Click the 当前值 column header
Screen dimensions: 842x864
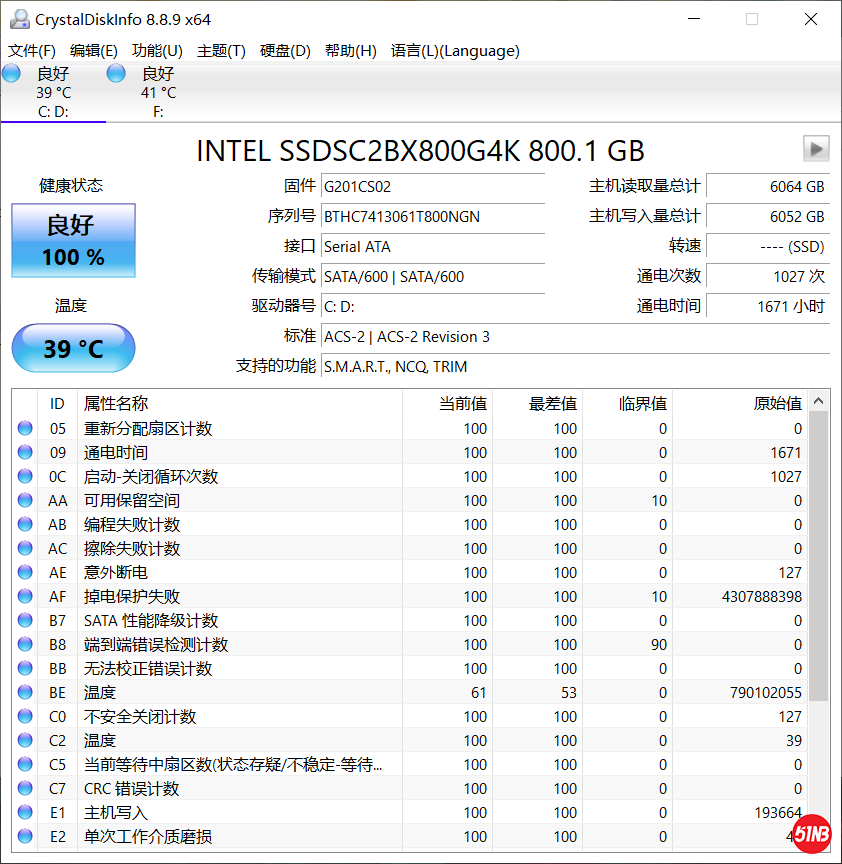pyautogui.click(x=447, y=403)
